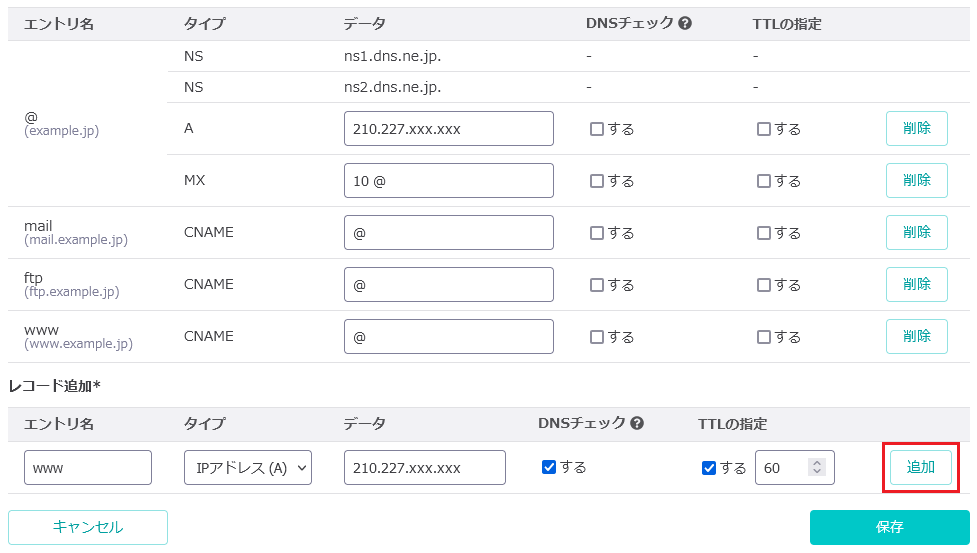Click the ftp CNAME data field
This screenshot has height=553, width=977.
coord(449,285)
